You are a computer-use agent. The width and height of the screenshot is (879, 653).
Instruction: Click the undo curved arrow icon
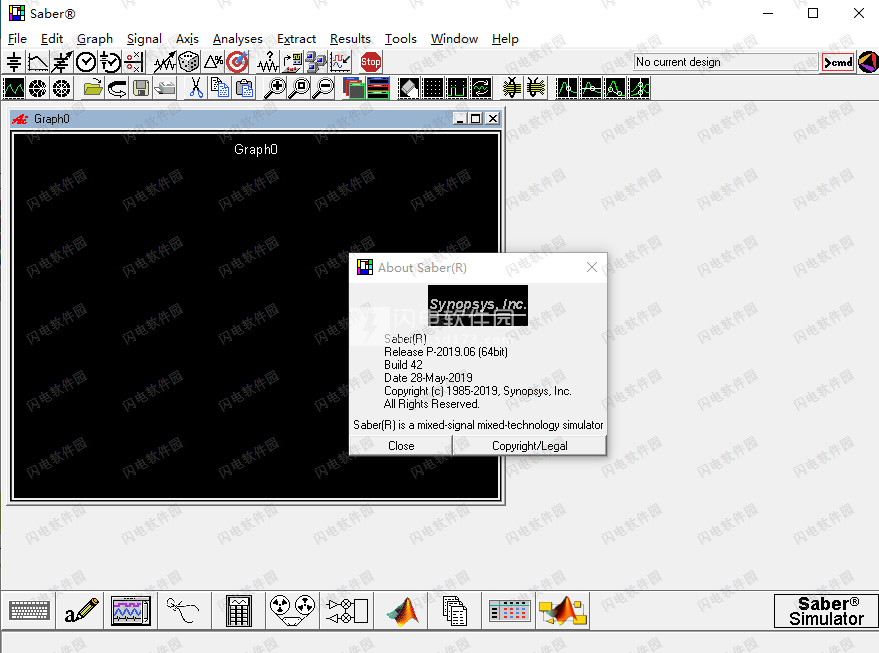coord(117,89)
